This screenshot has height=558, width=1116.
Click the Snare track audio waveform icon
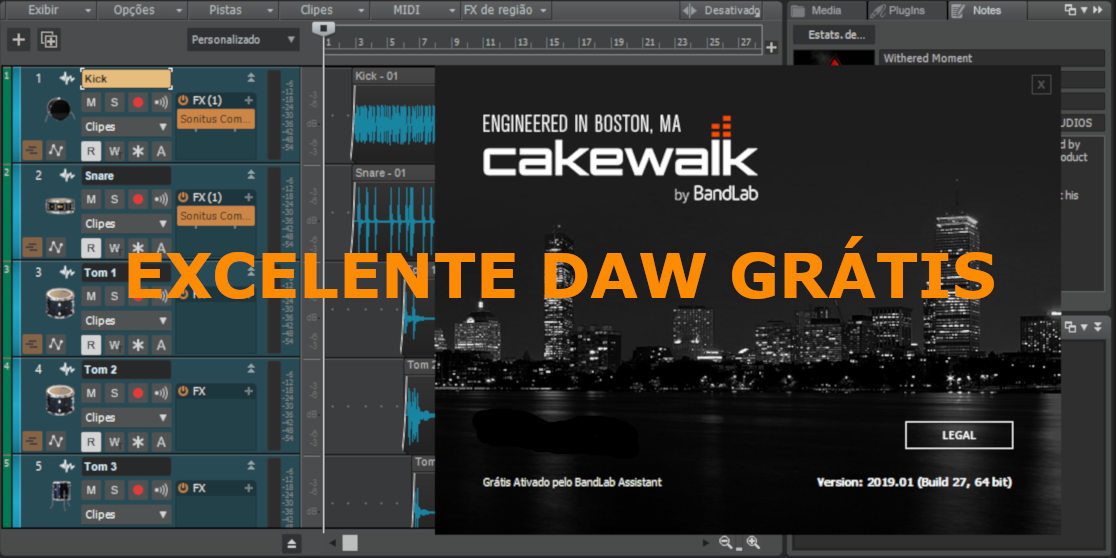(67, 175)
